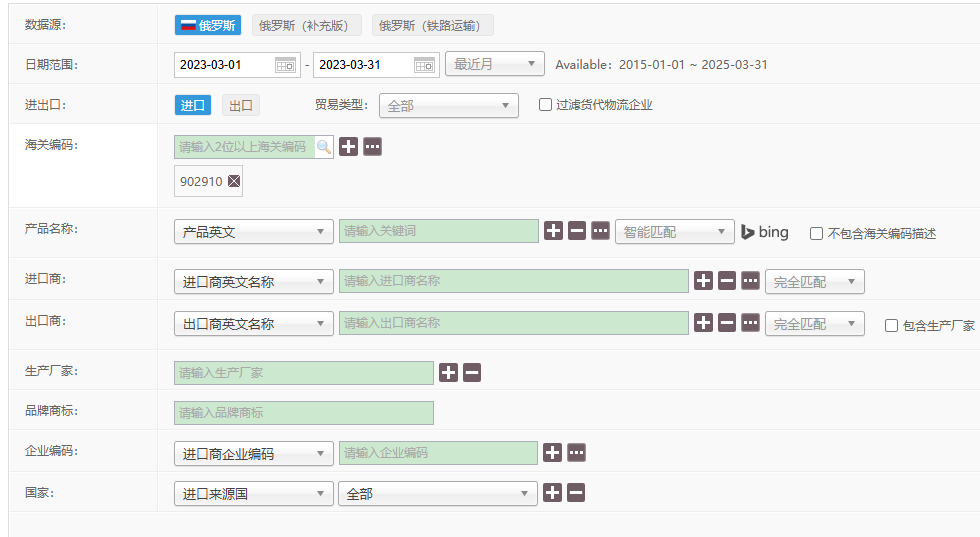Click the customs code search magnifier icon
980x537 pixels.
324,147
